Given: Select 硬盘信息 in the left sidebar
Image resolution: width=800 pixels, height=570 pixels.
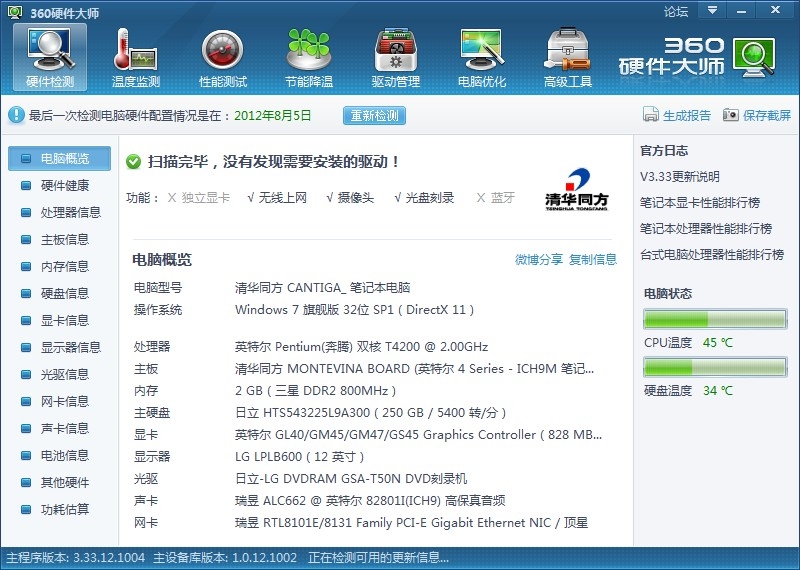Looking at the screenshot, I should (x=64, y=293).
